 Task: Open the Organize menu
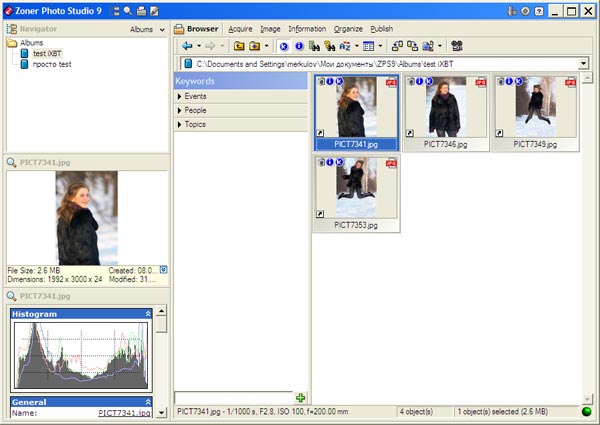click(349, 29)
